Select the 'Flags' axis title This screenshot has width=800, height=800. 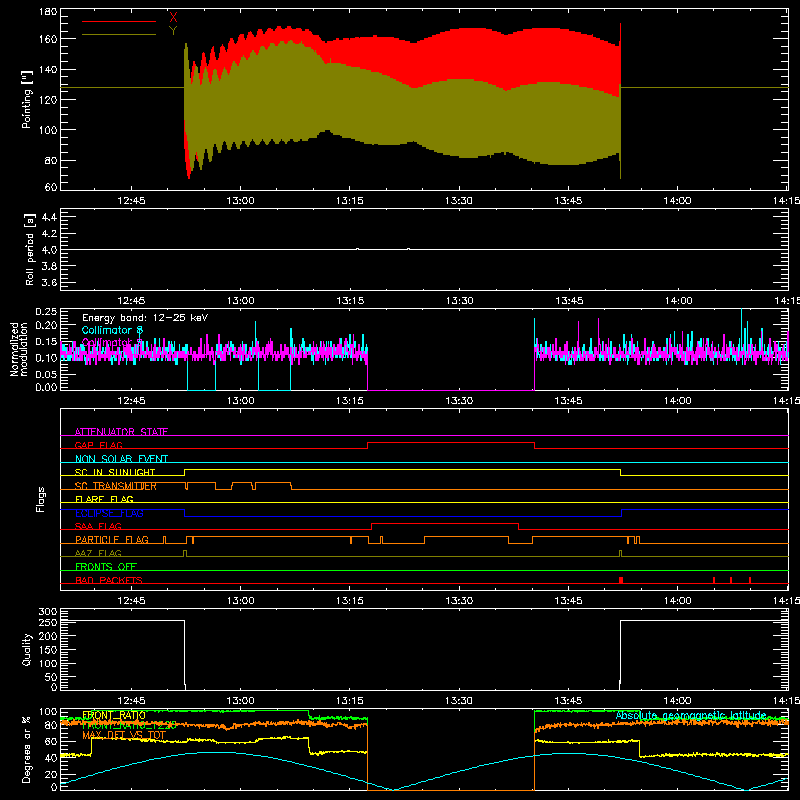(40, 499)
